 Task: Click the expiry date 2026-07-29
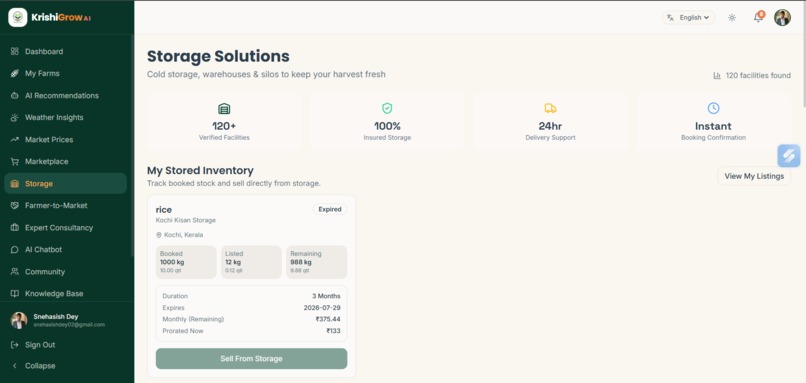click(x=322, y=308)
